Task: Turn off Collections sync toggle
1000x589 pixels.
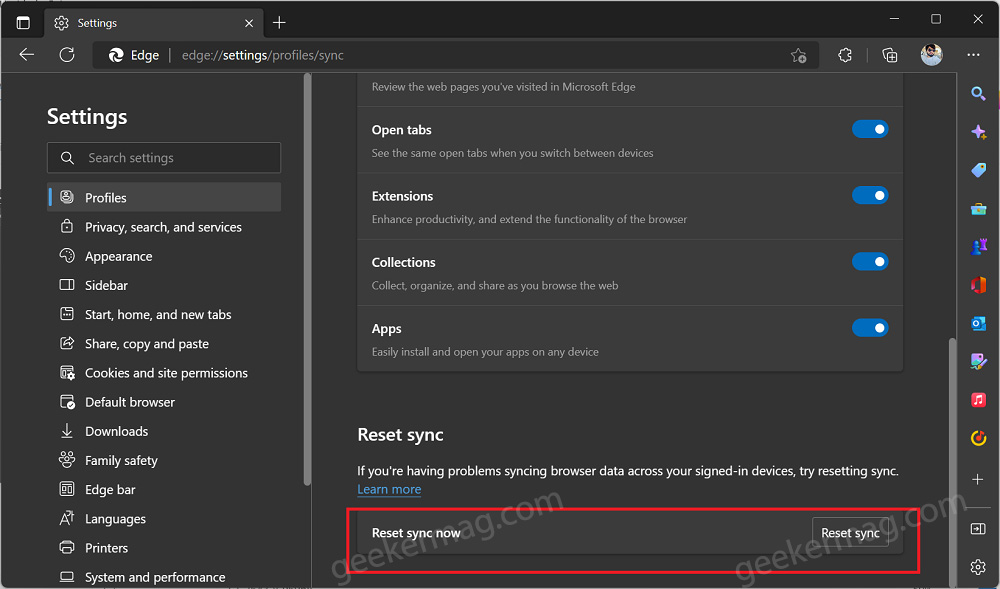Action: tap(870, 262)
